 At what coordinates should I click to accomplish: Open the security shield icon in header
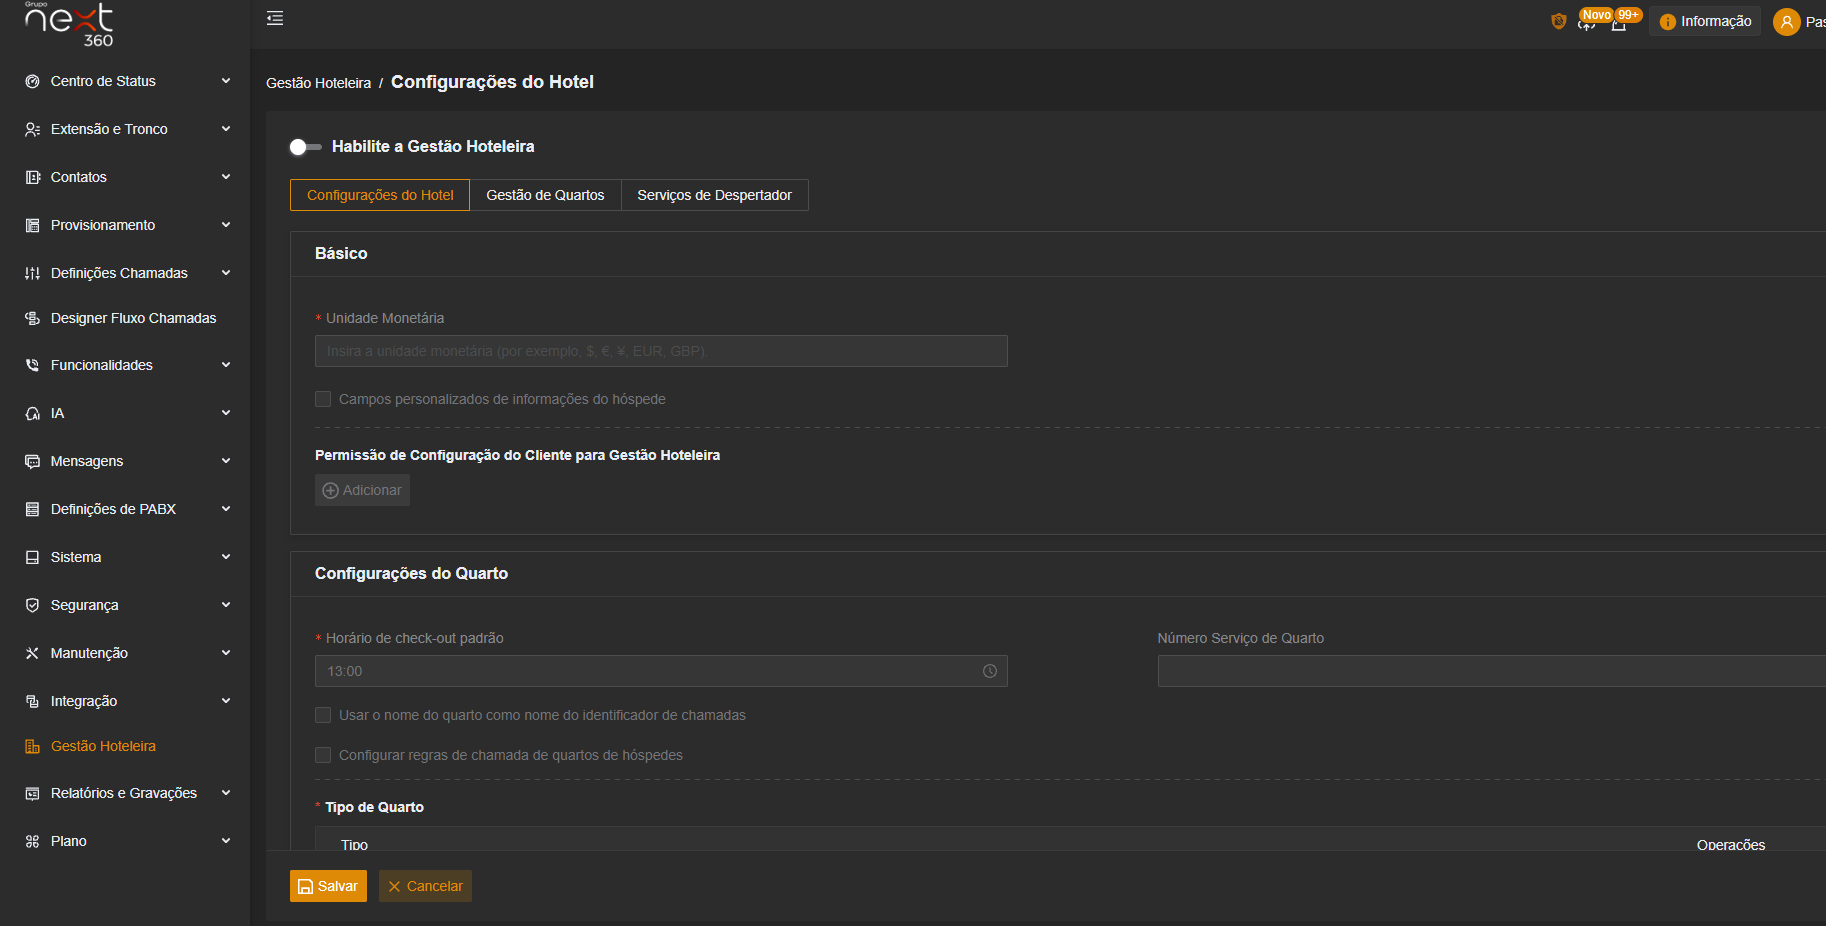coord(1558,21)
